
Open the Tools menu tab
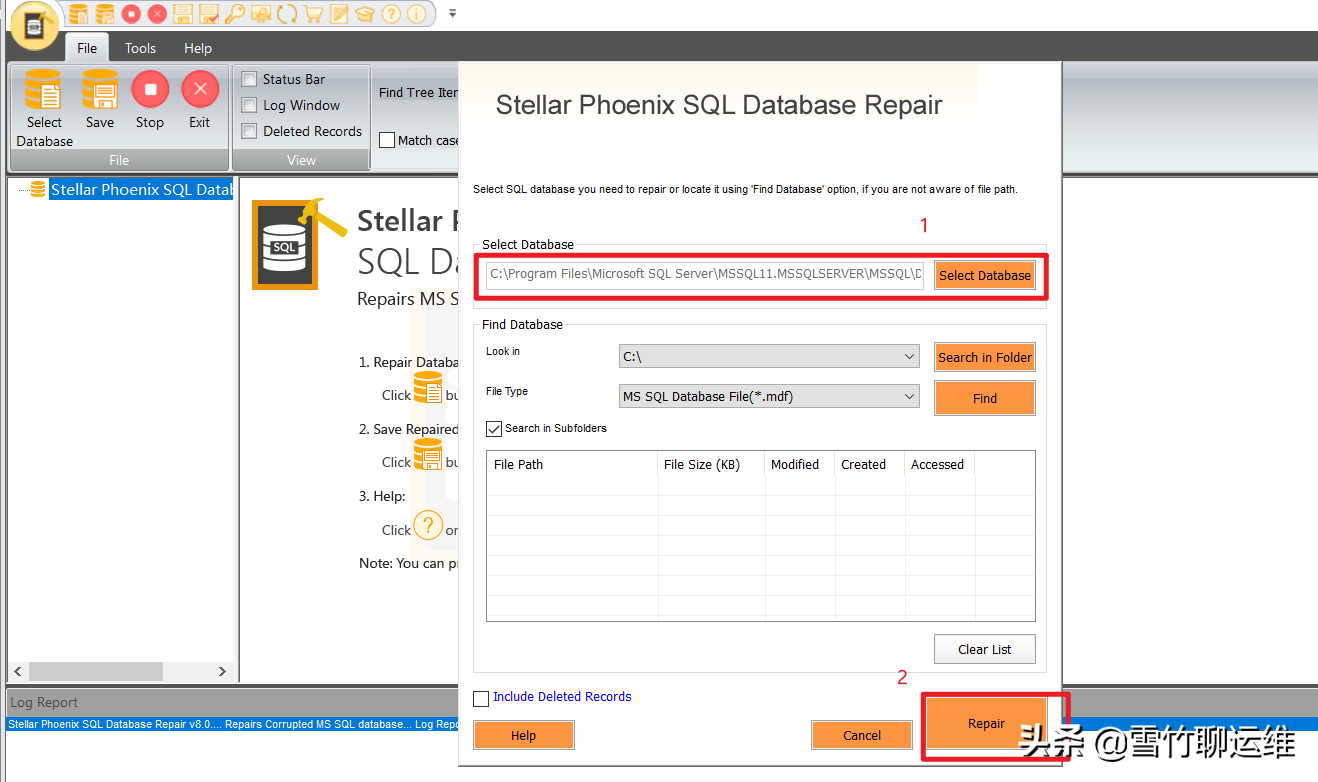point(140,48)
